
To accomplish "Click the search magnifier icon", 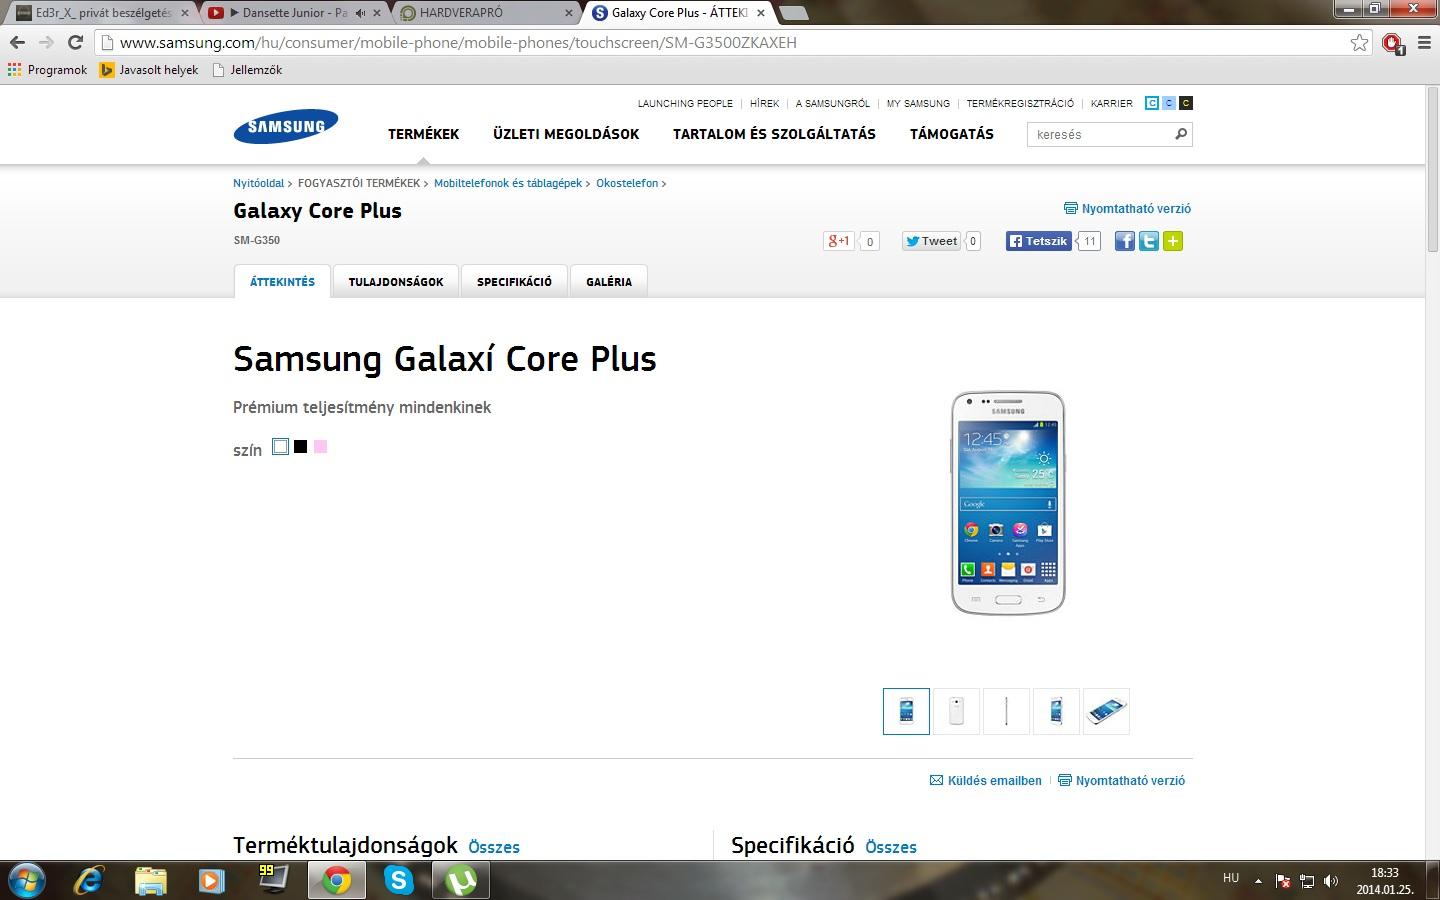I will click(x=1180, y=134).
